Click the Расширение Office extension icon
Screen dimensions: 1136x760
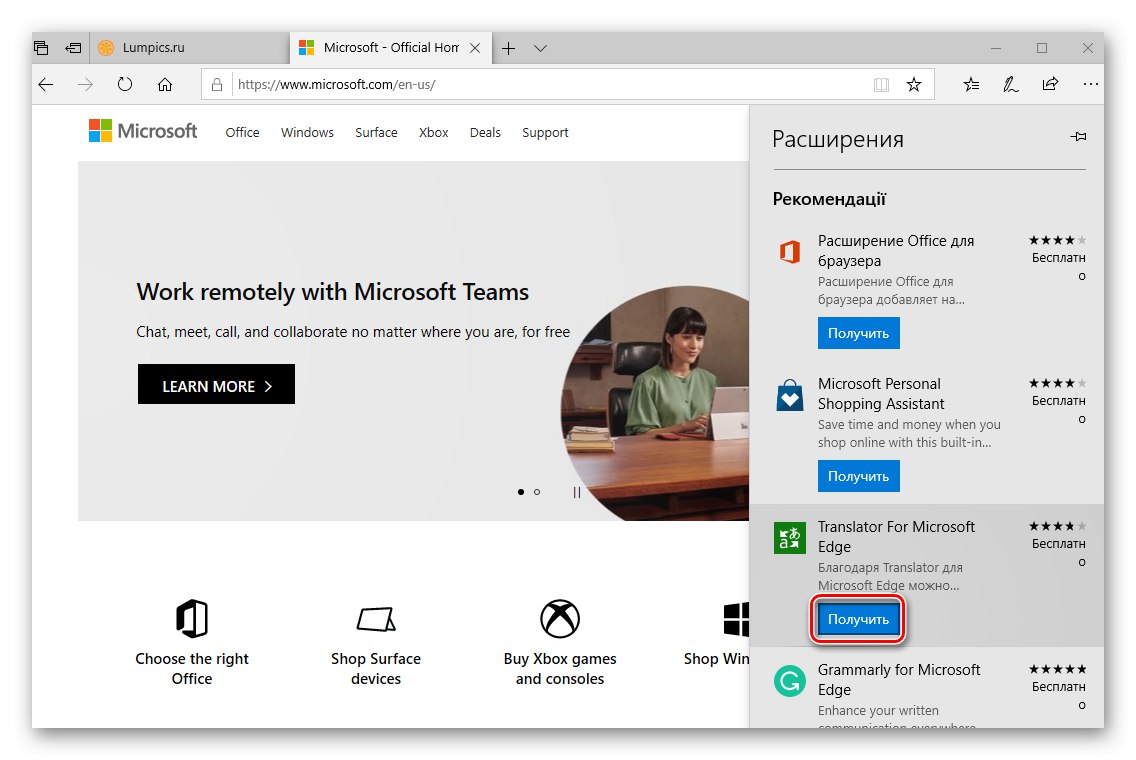pos(789,251)
